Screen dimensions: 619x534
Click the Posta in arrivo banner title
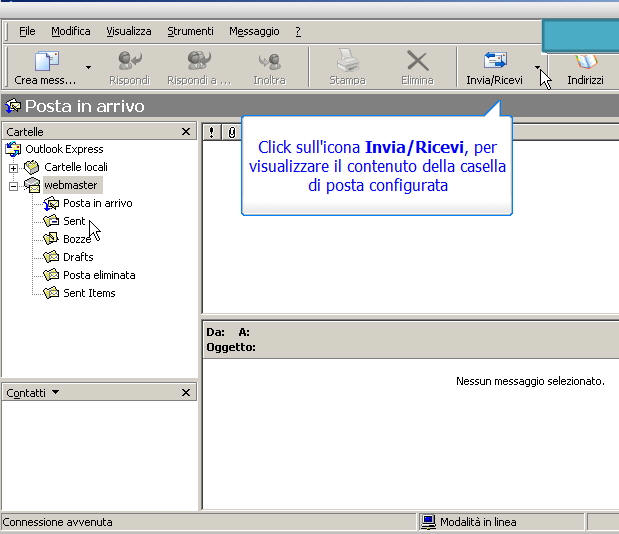pos(85,106)
